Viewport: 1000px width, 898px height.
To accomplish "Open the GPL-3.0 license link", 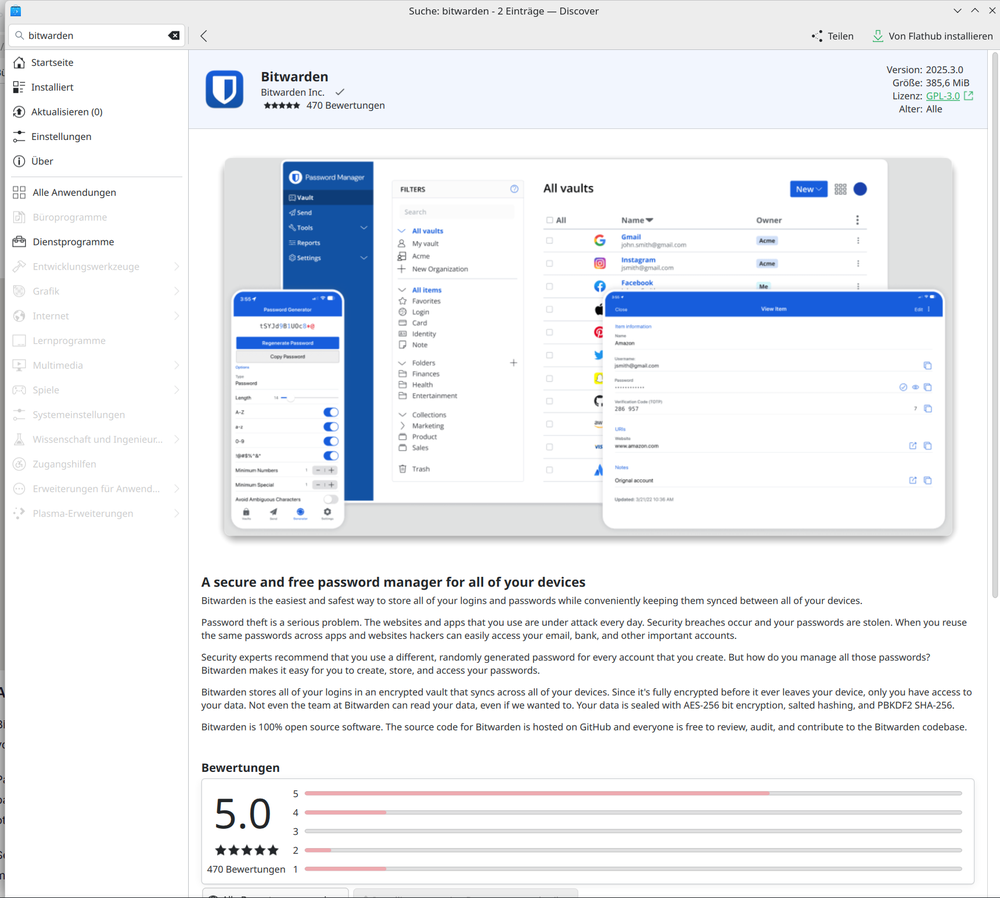I will pos(943,96).
